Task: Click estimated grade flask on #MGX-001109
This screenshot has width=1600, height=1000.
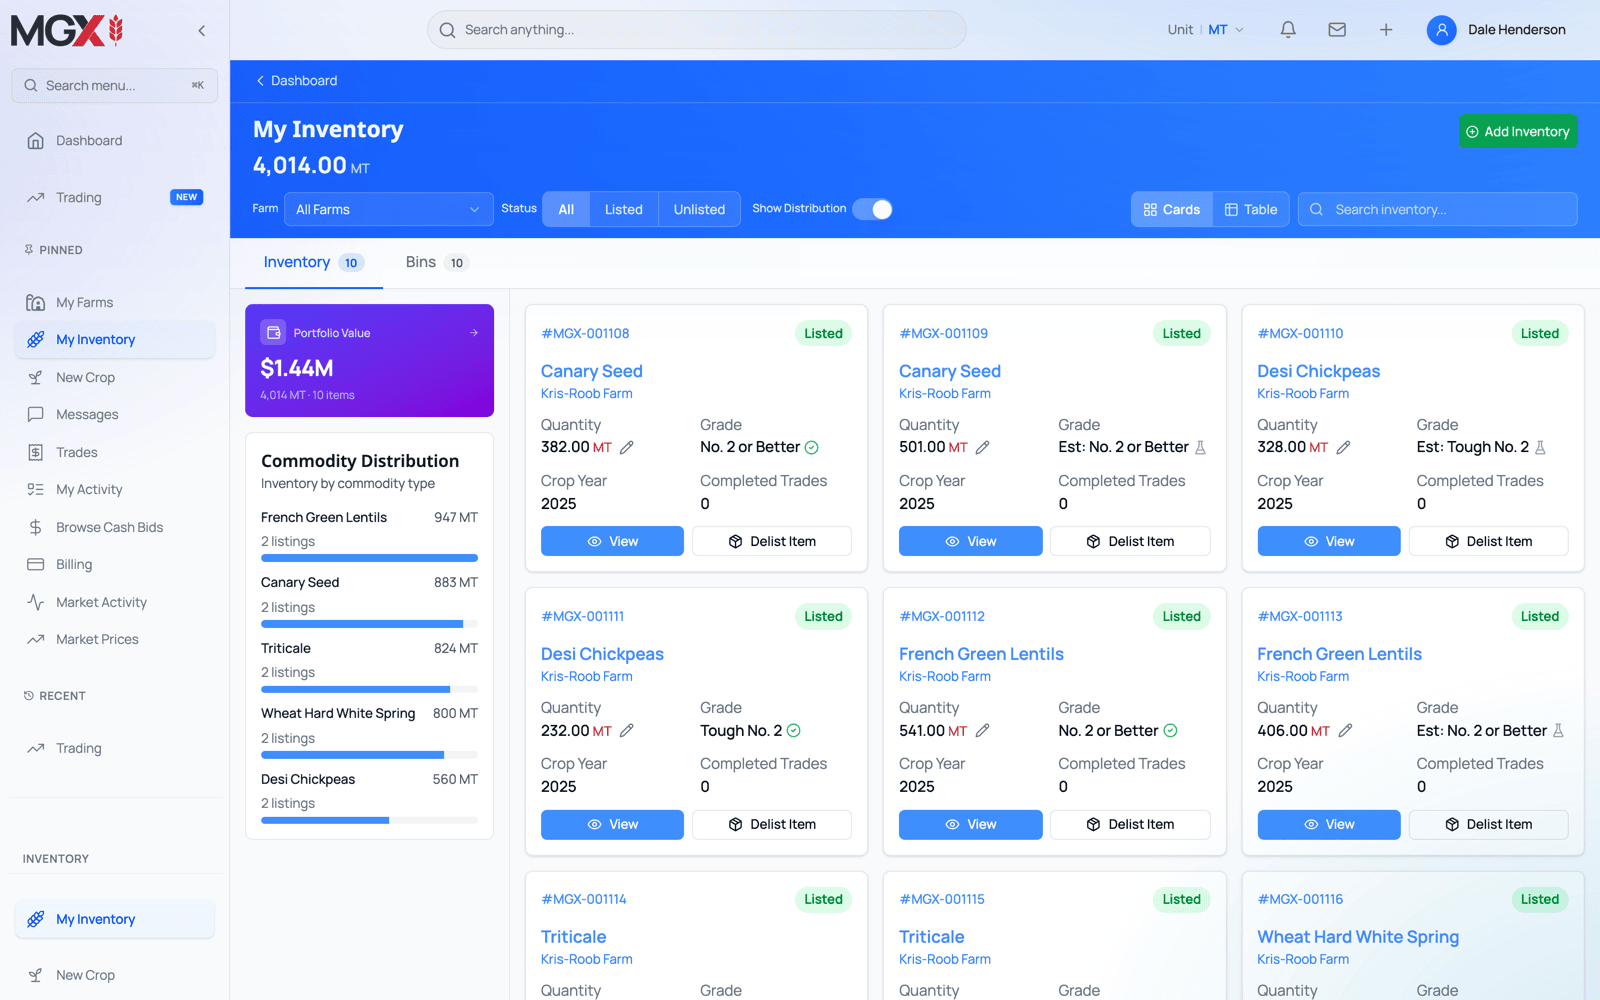Action: [x=1201, y=447]
